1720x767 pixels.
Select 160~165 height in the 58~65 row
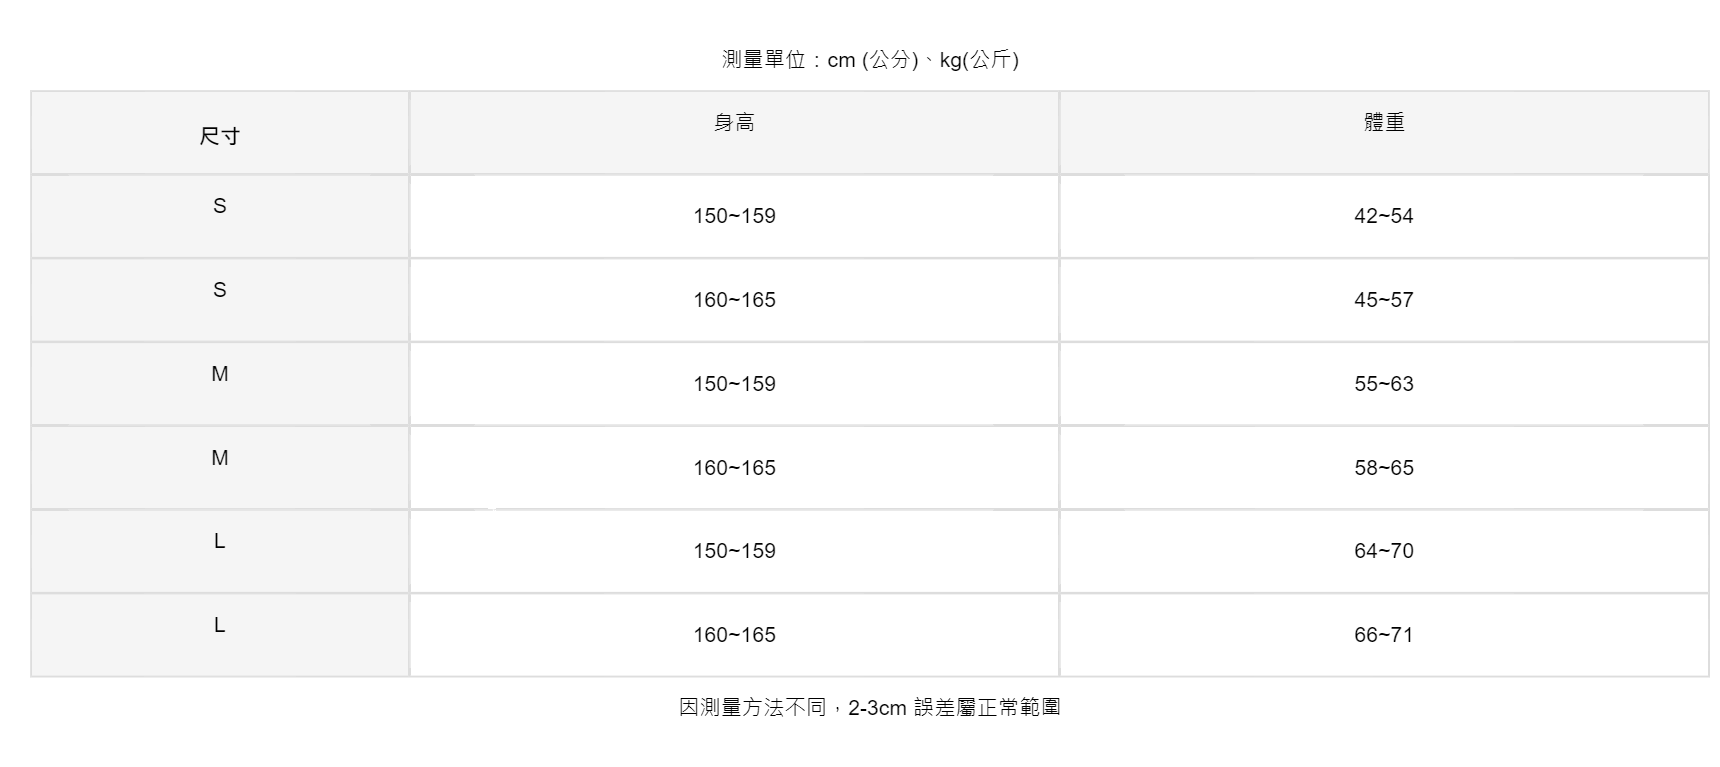click(734, 468)
